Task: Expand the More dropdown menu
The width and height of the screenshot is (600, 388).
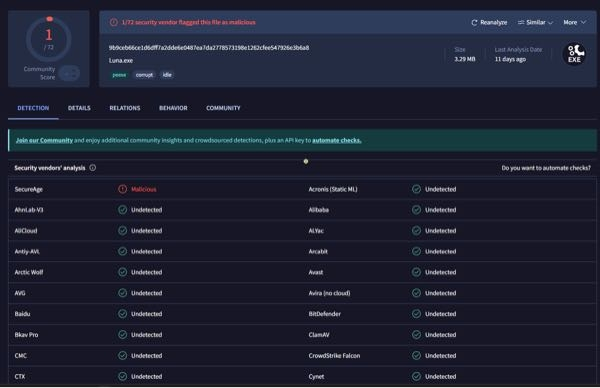Action: (x=574, y=23)
